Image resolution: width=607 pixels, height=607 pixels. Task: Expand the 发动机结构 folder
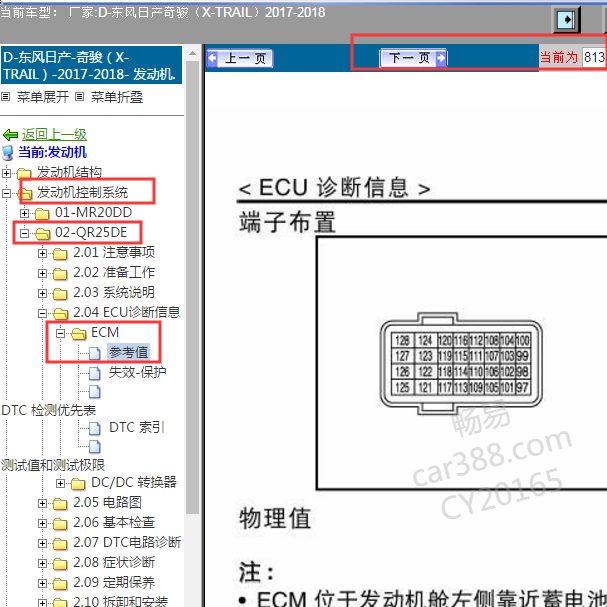coord(6,173)
